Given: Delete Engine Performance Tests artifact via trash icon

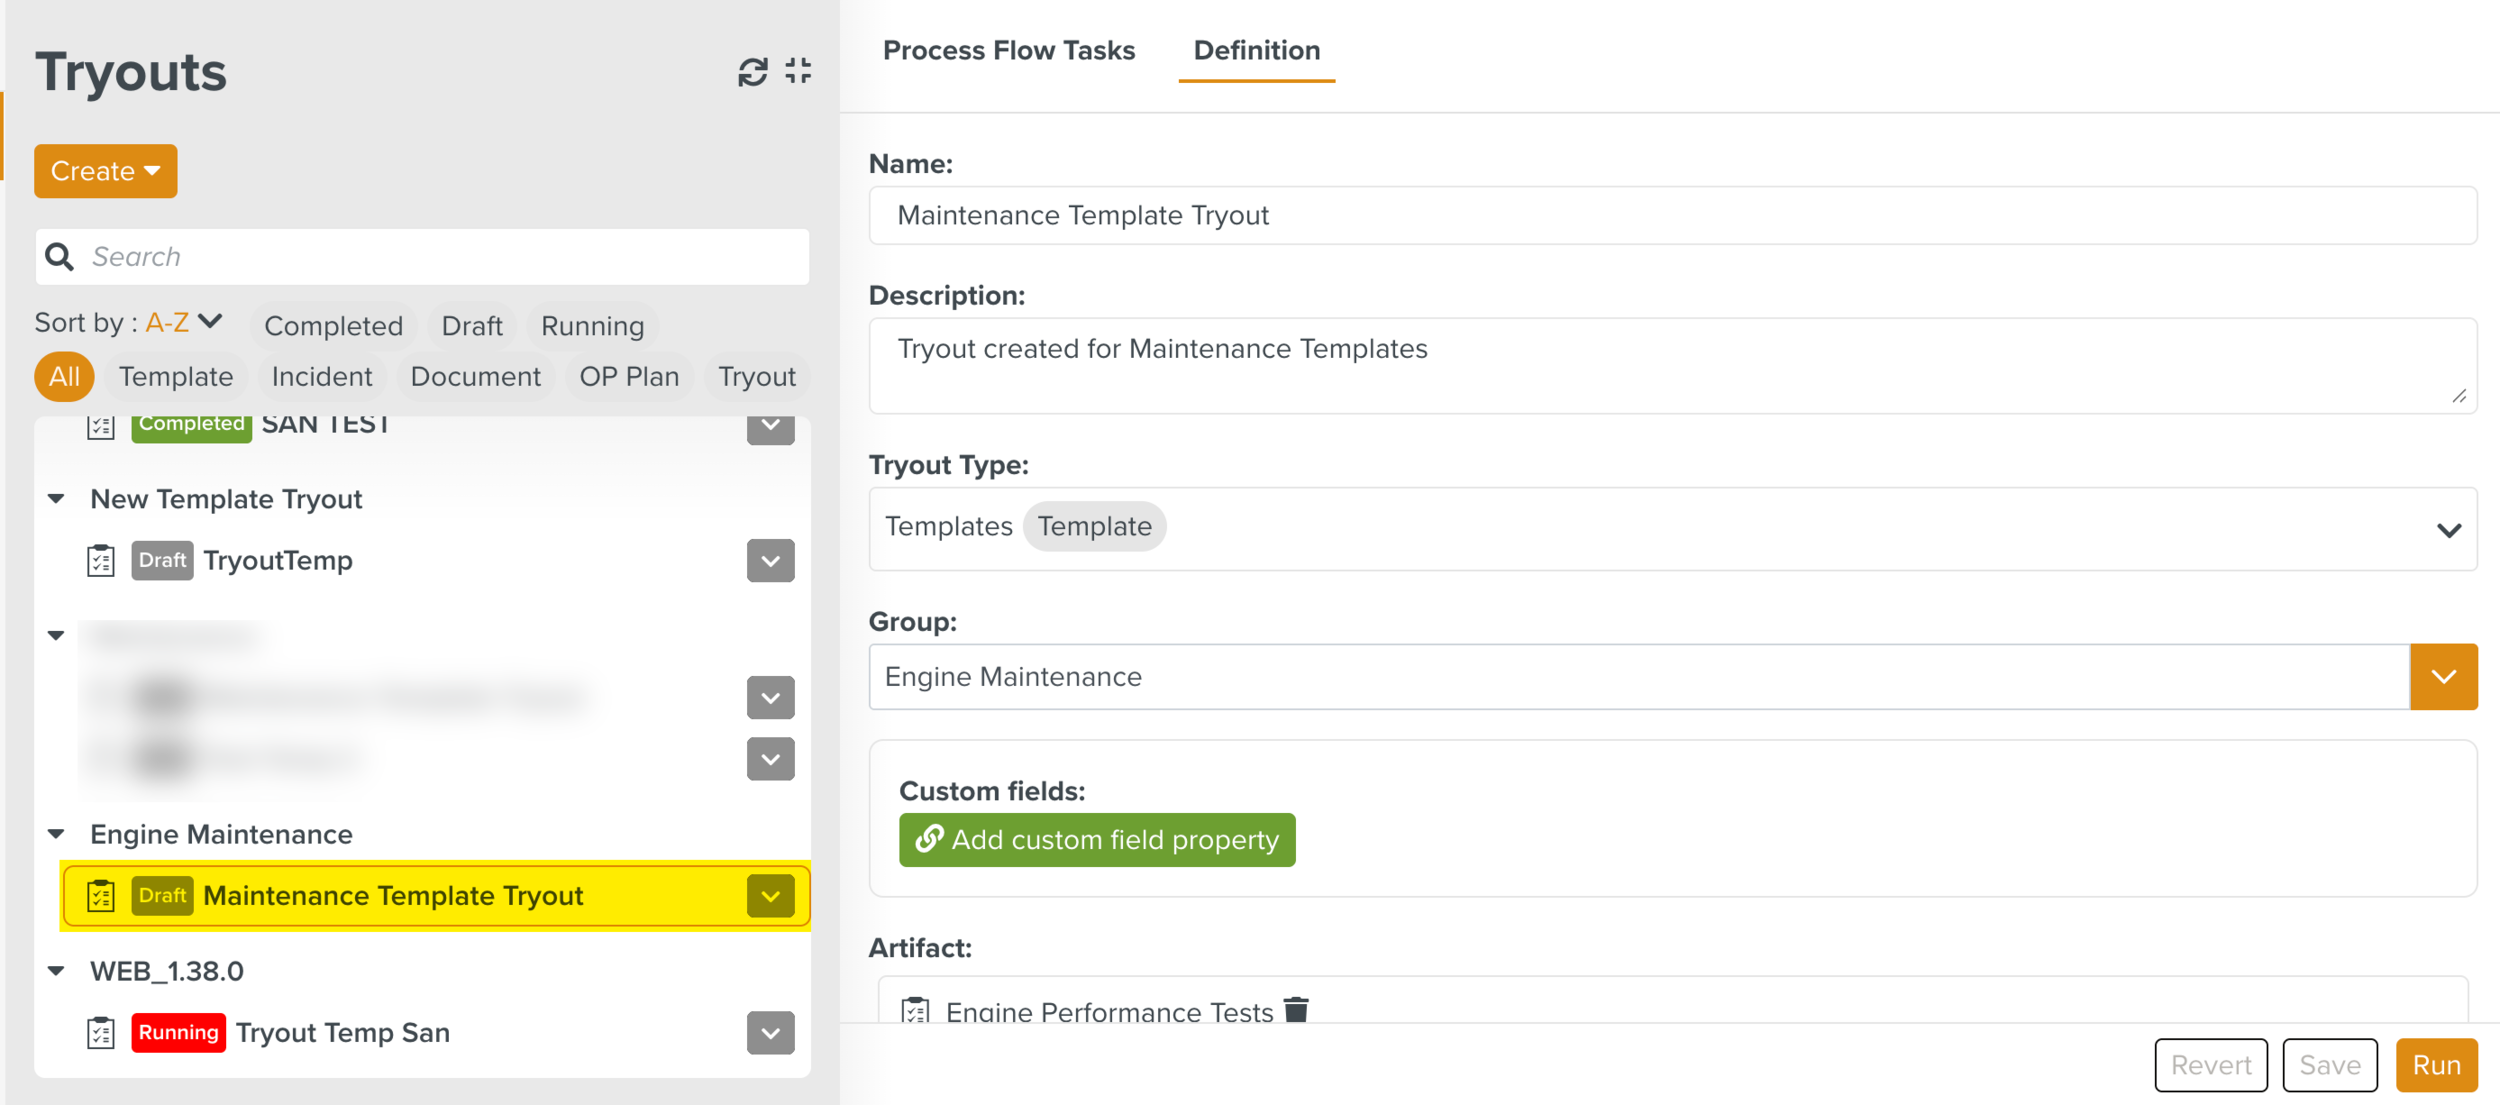Looking at the screenshot, I should pos(1296,1010).
